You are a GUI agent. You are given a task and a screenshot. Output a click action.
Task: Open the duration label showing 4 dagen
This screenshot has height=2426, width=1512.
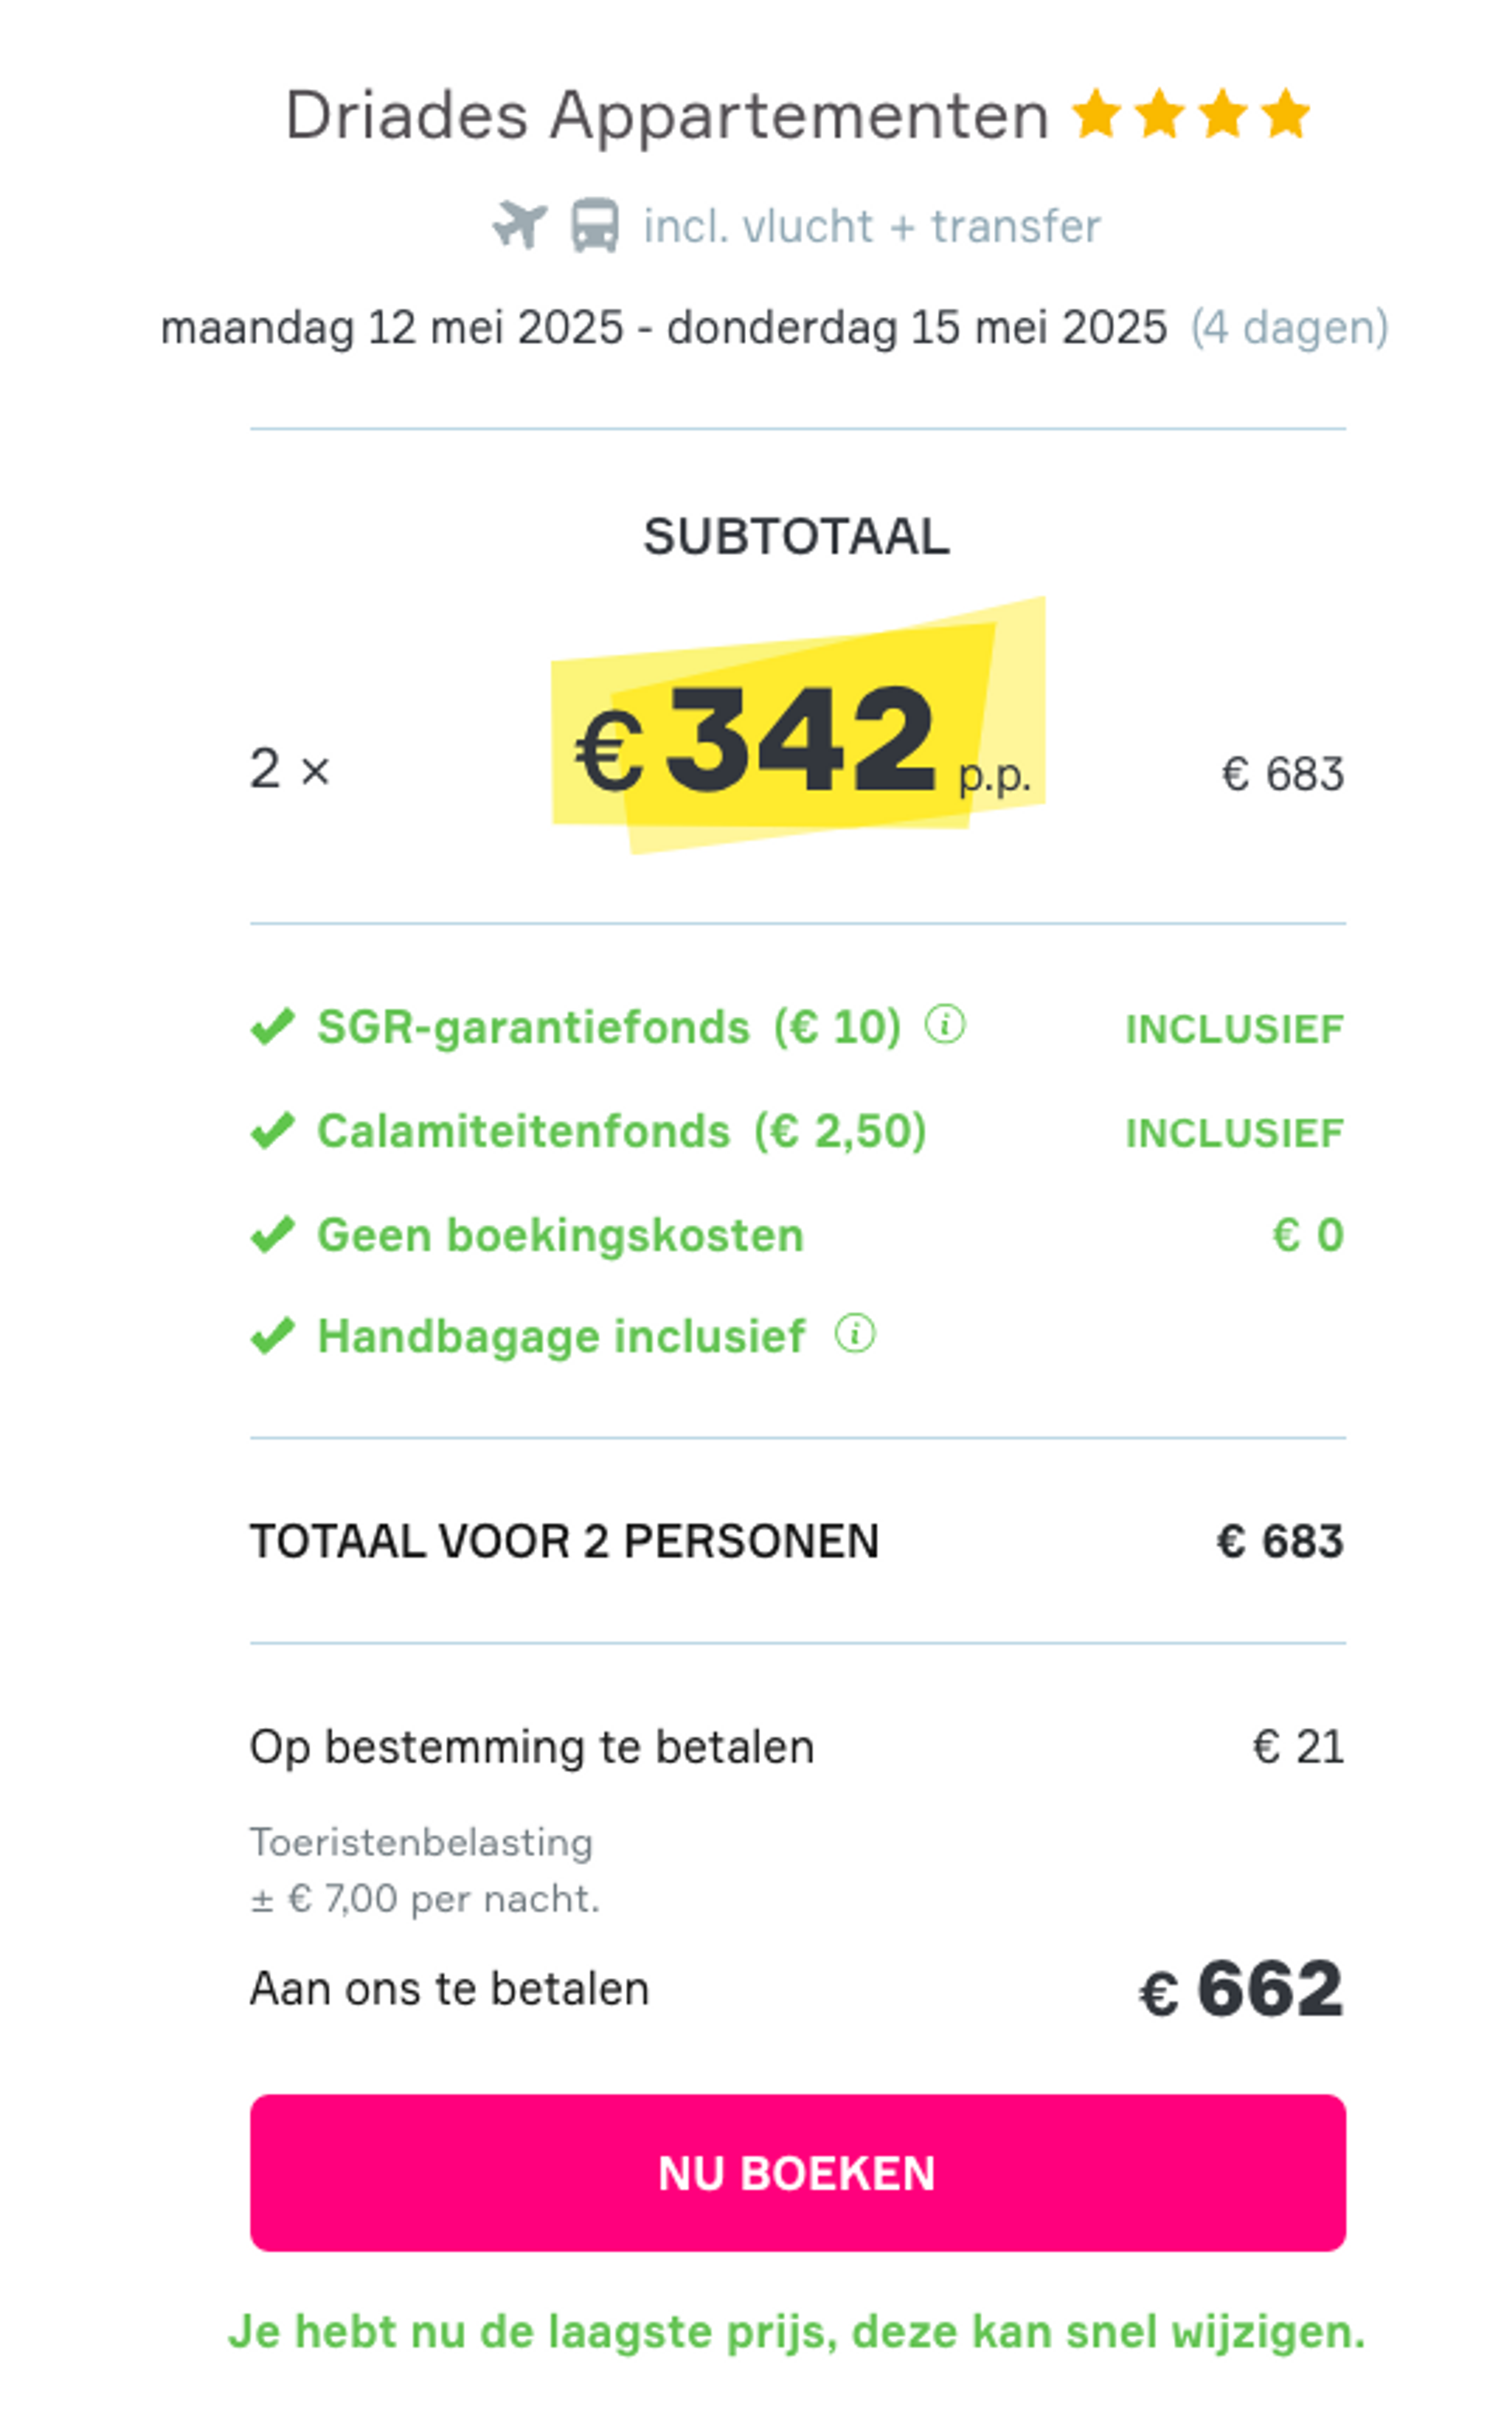(x=1289, y=327)
